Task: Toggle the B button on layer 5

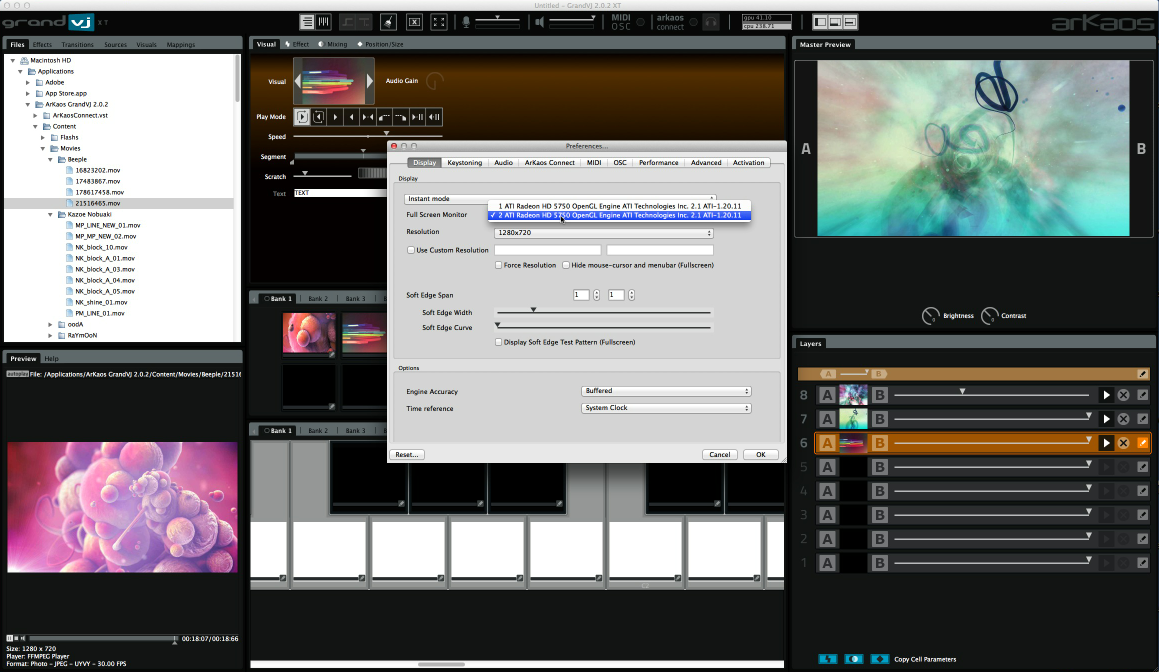Action: point(880,467)
